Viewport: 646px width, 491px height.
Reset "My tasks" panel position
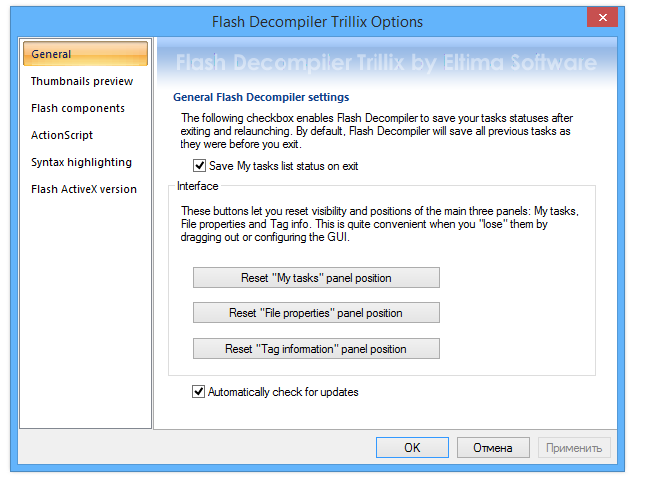[316, 278]
